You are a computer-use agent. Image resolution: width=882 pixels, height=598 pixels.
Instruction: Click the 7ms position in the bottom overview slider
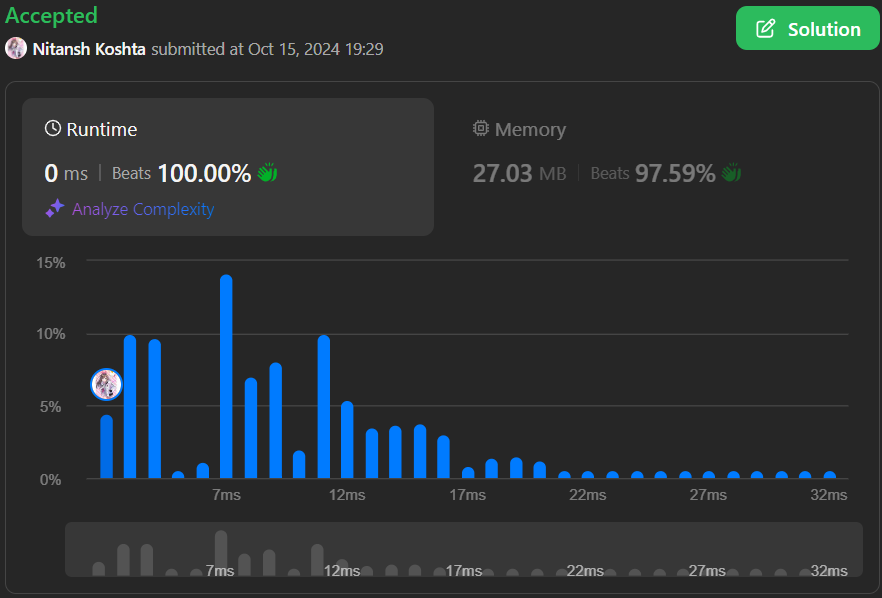pyautogui.click(x=221, y=555)
